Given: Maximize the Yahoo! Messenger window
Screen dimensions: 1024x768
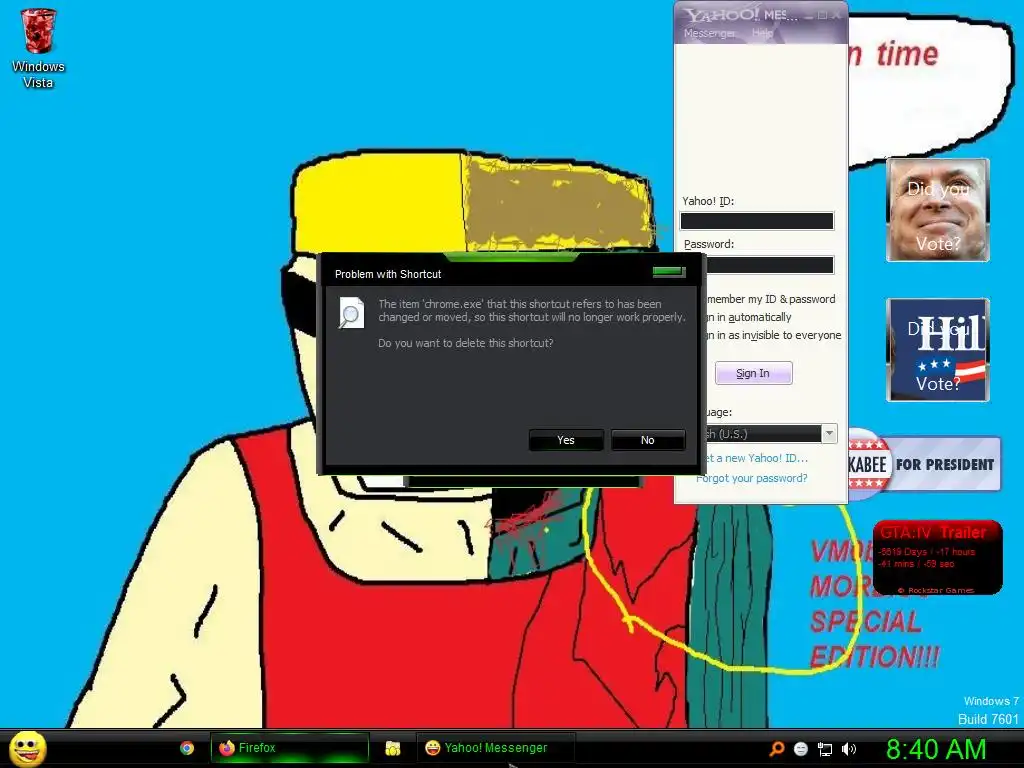Looking at the screenshot, I should coord(823,15).
